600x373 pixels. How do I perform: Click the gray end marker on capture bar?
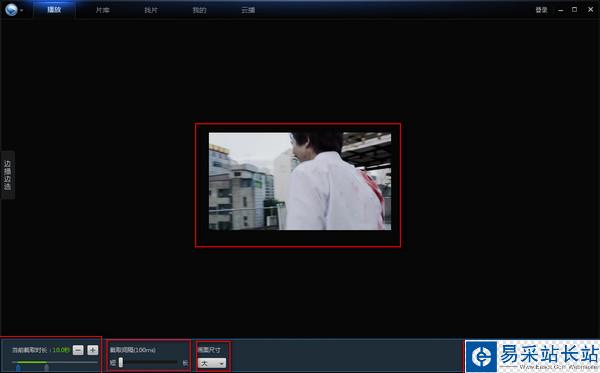(46, 368)
